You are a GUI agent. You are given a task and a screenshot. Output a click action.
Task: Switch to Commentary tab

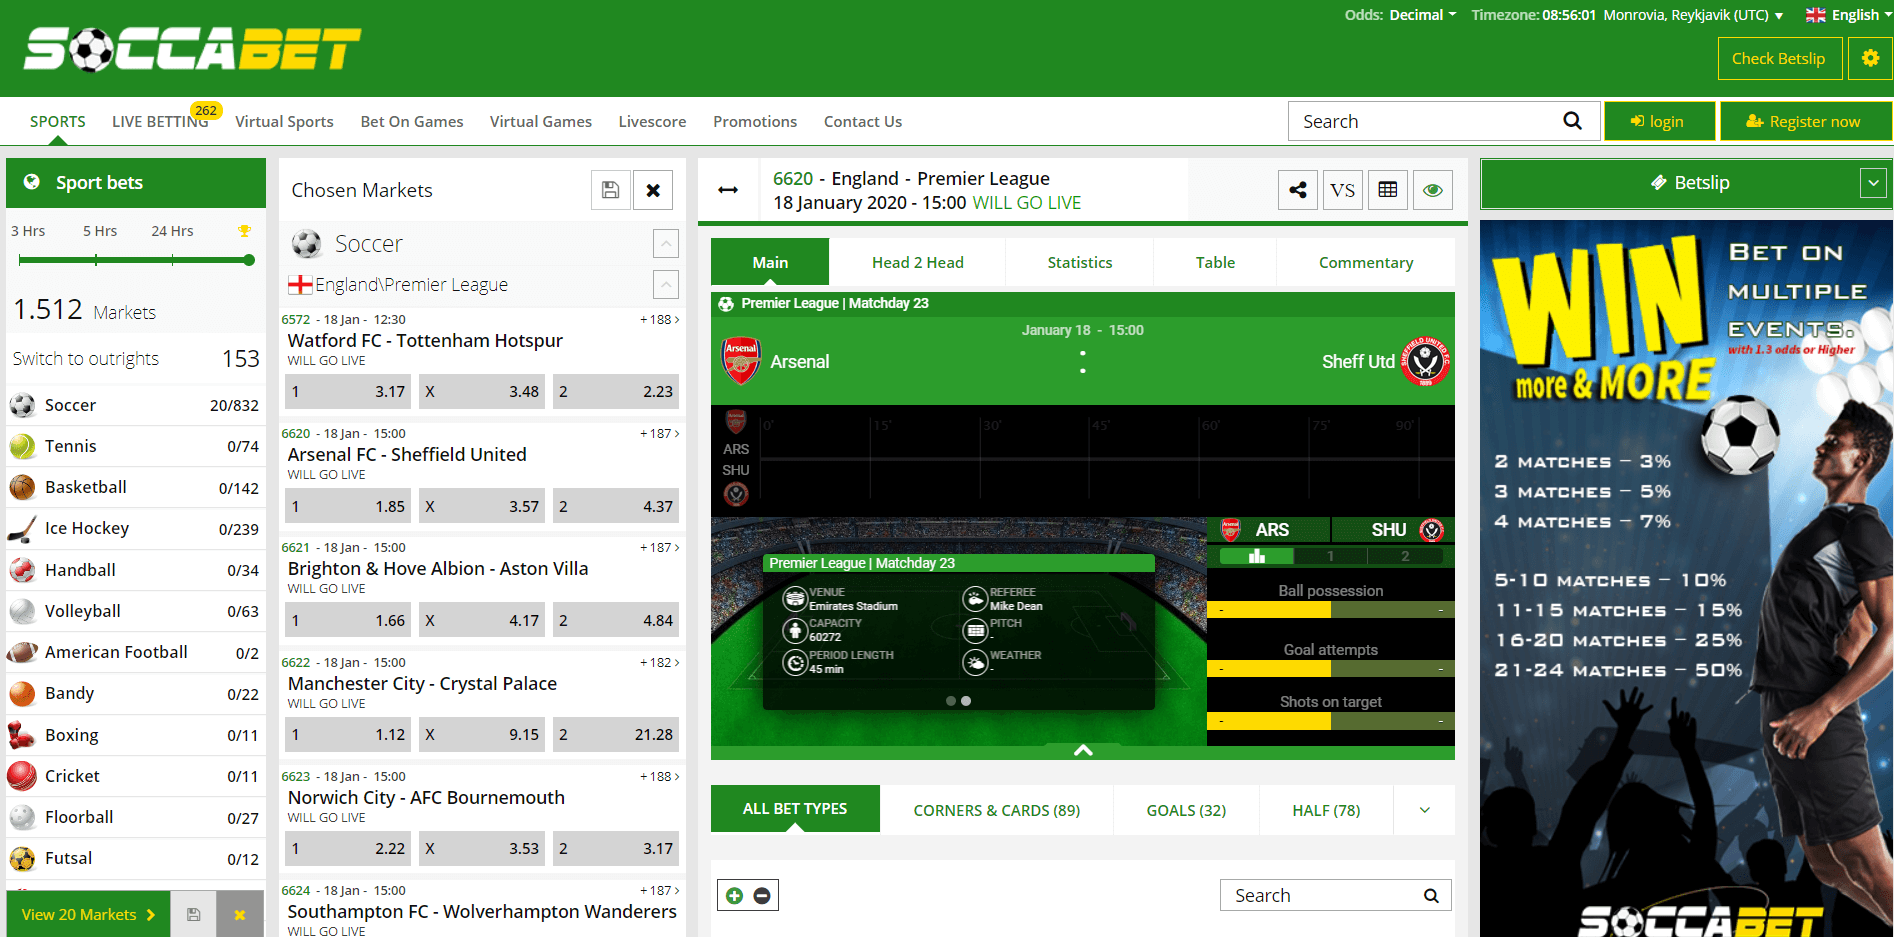[x=1365, y=262]
